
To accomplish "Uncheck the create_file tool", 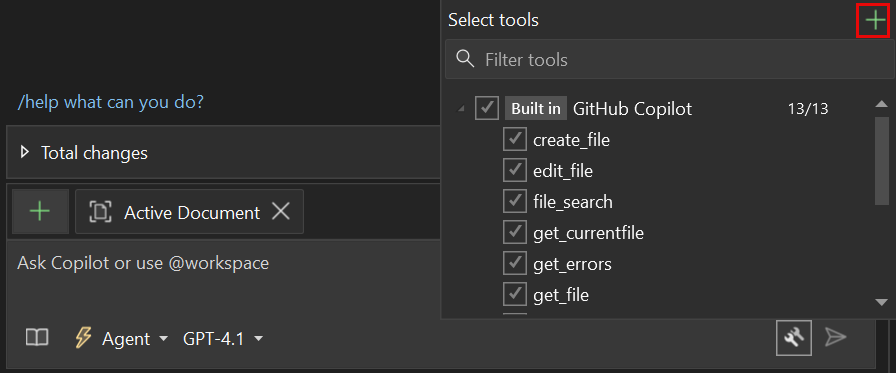I will [515, 139].
